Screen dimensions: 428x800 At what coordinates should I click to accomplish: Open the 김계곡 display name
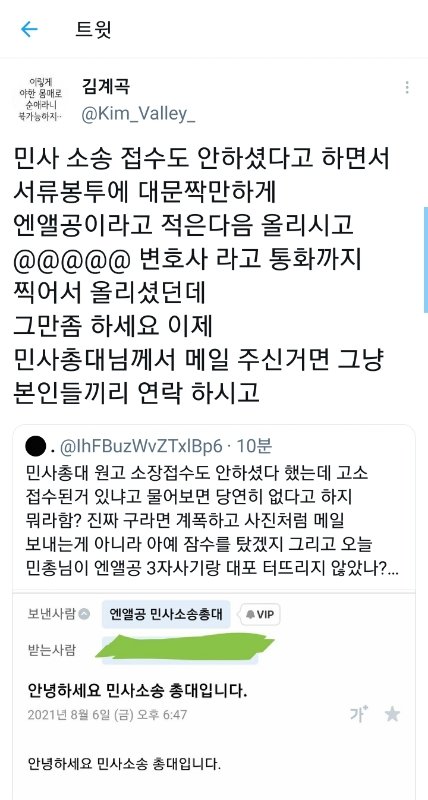(x=106, y=86)
